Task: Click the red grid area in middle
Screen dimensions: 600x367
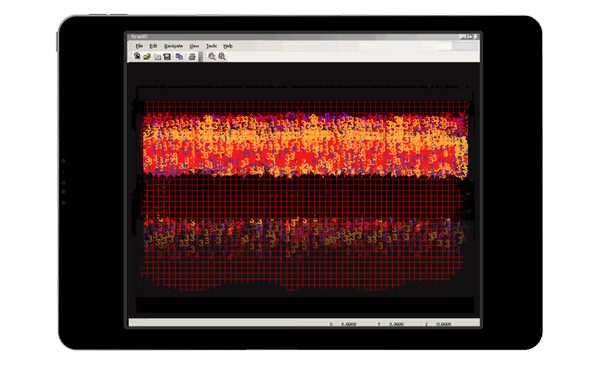Action: point(305,198)
